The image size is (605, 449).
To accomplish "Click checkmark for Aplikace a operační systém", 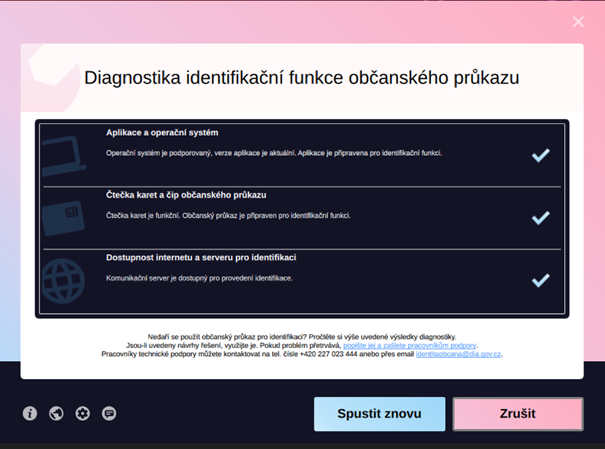I will (x=541, y=155).
